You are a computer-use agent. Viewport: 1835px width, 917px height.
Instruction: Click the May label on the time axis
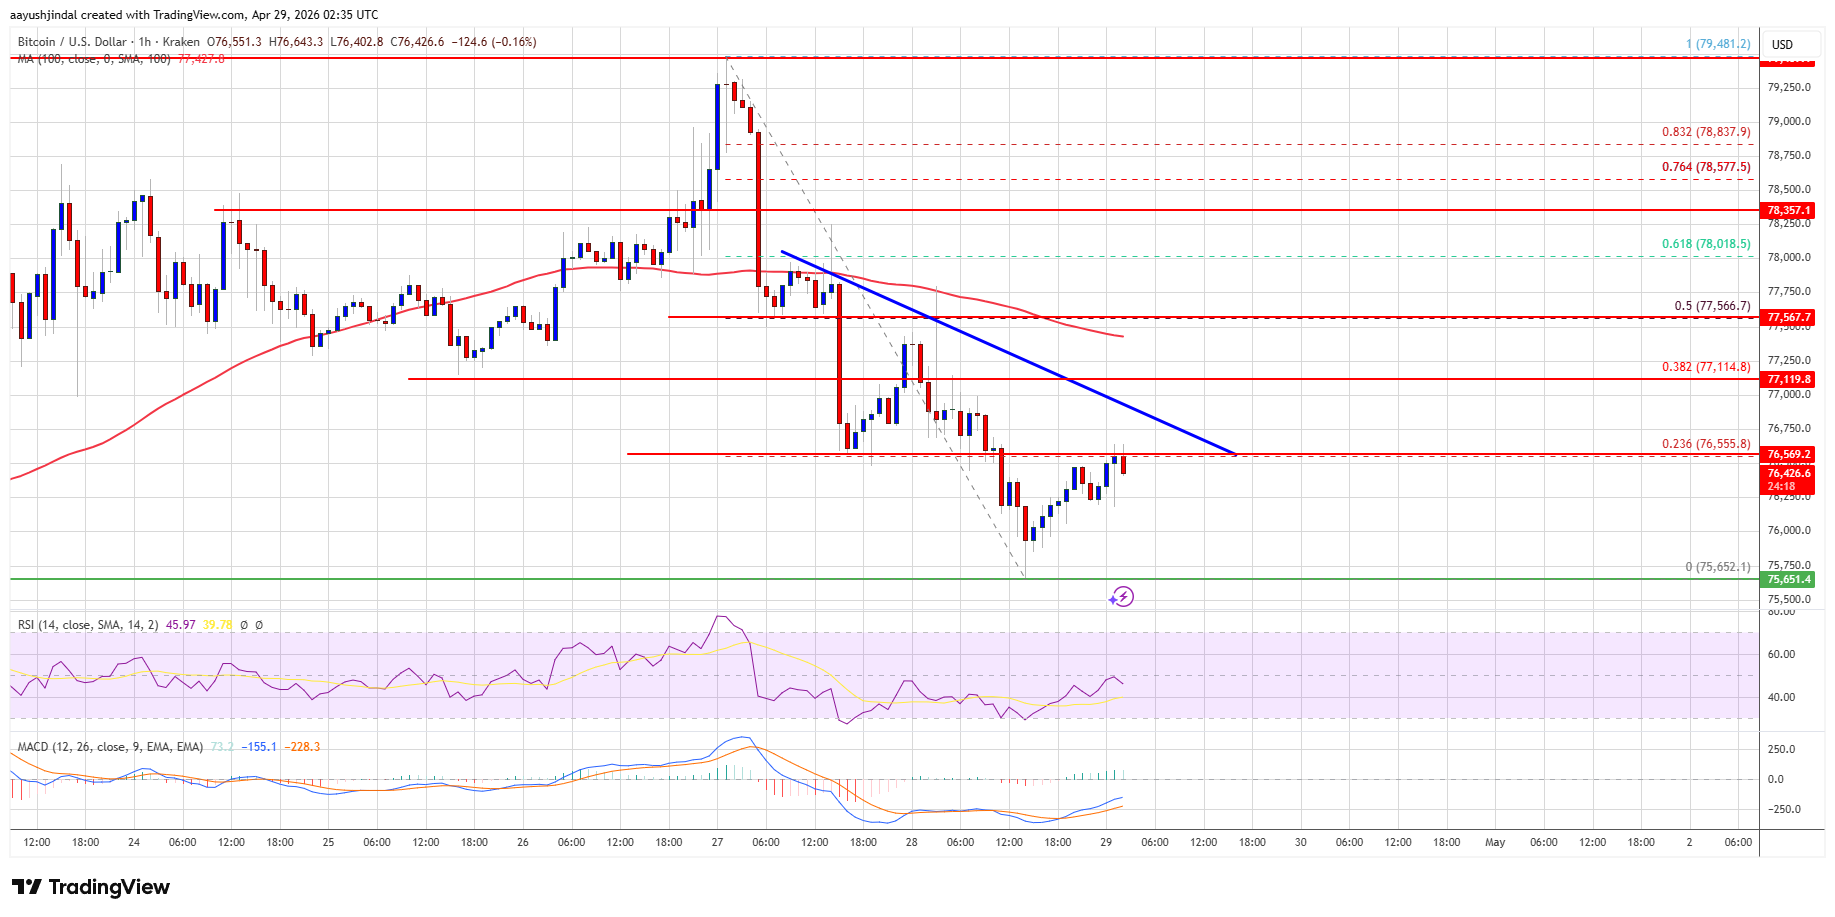coord(1495,842)
